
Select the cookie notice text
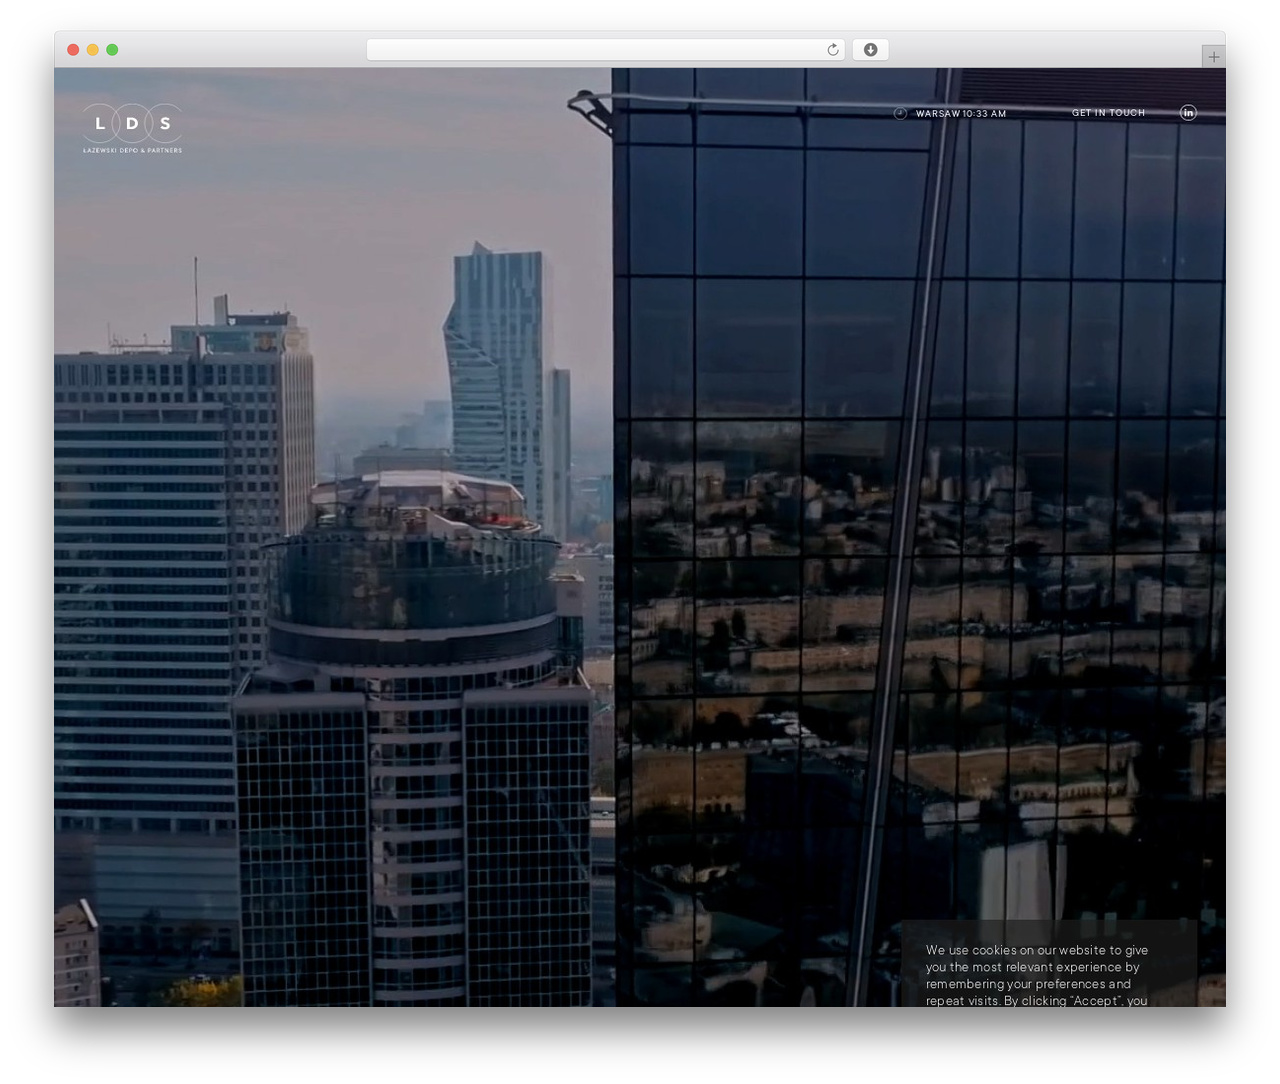pyautogui.click(x=1037, y=975)
